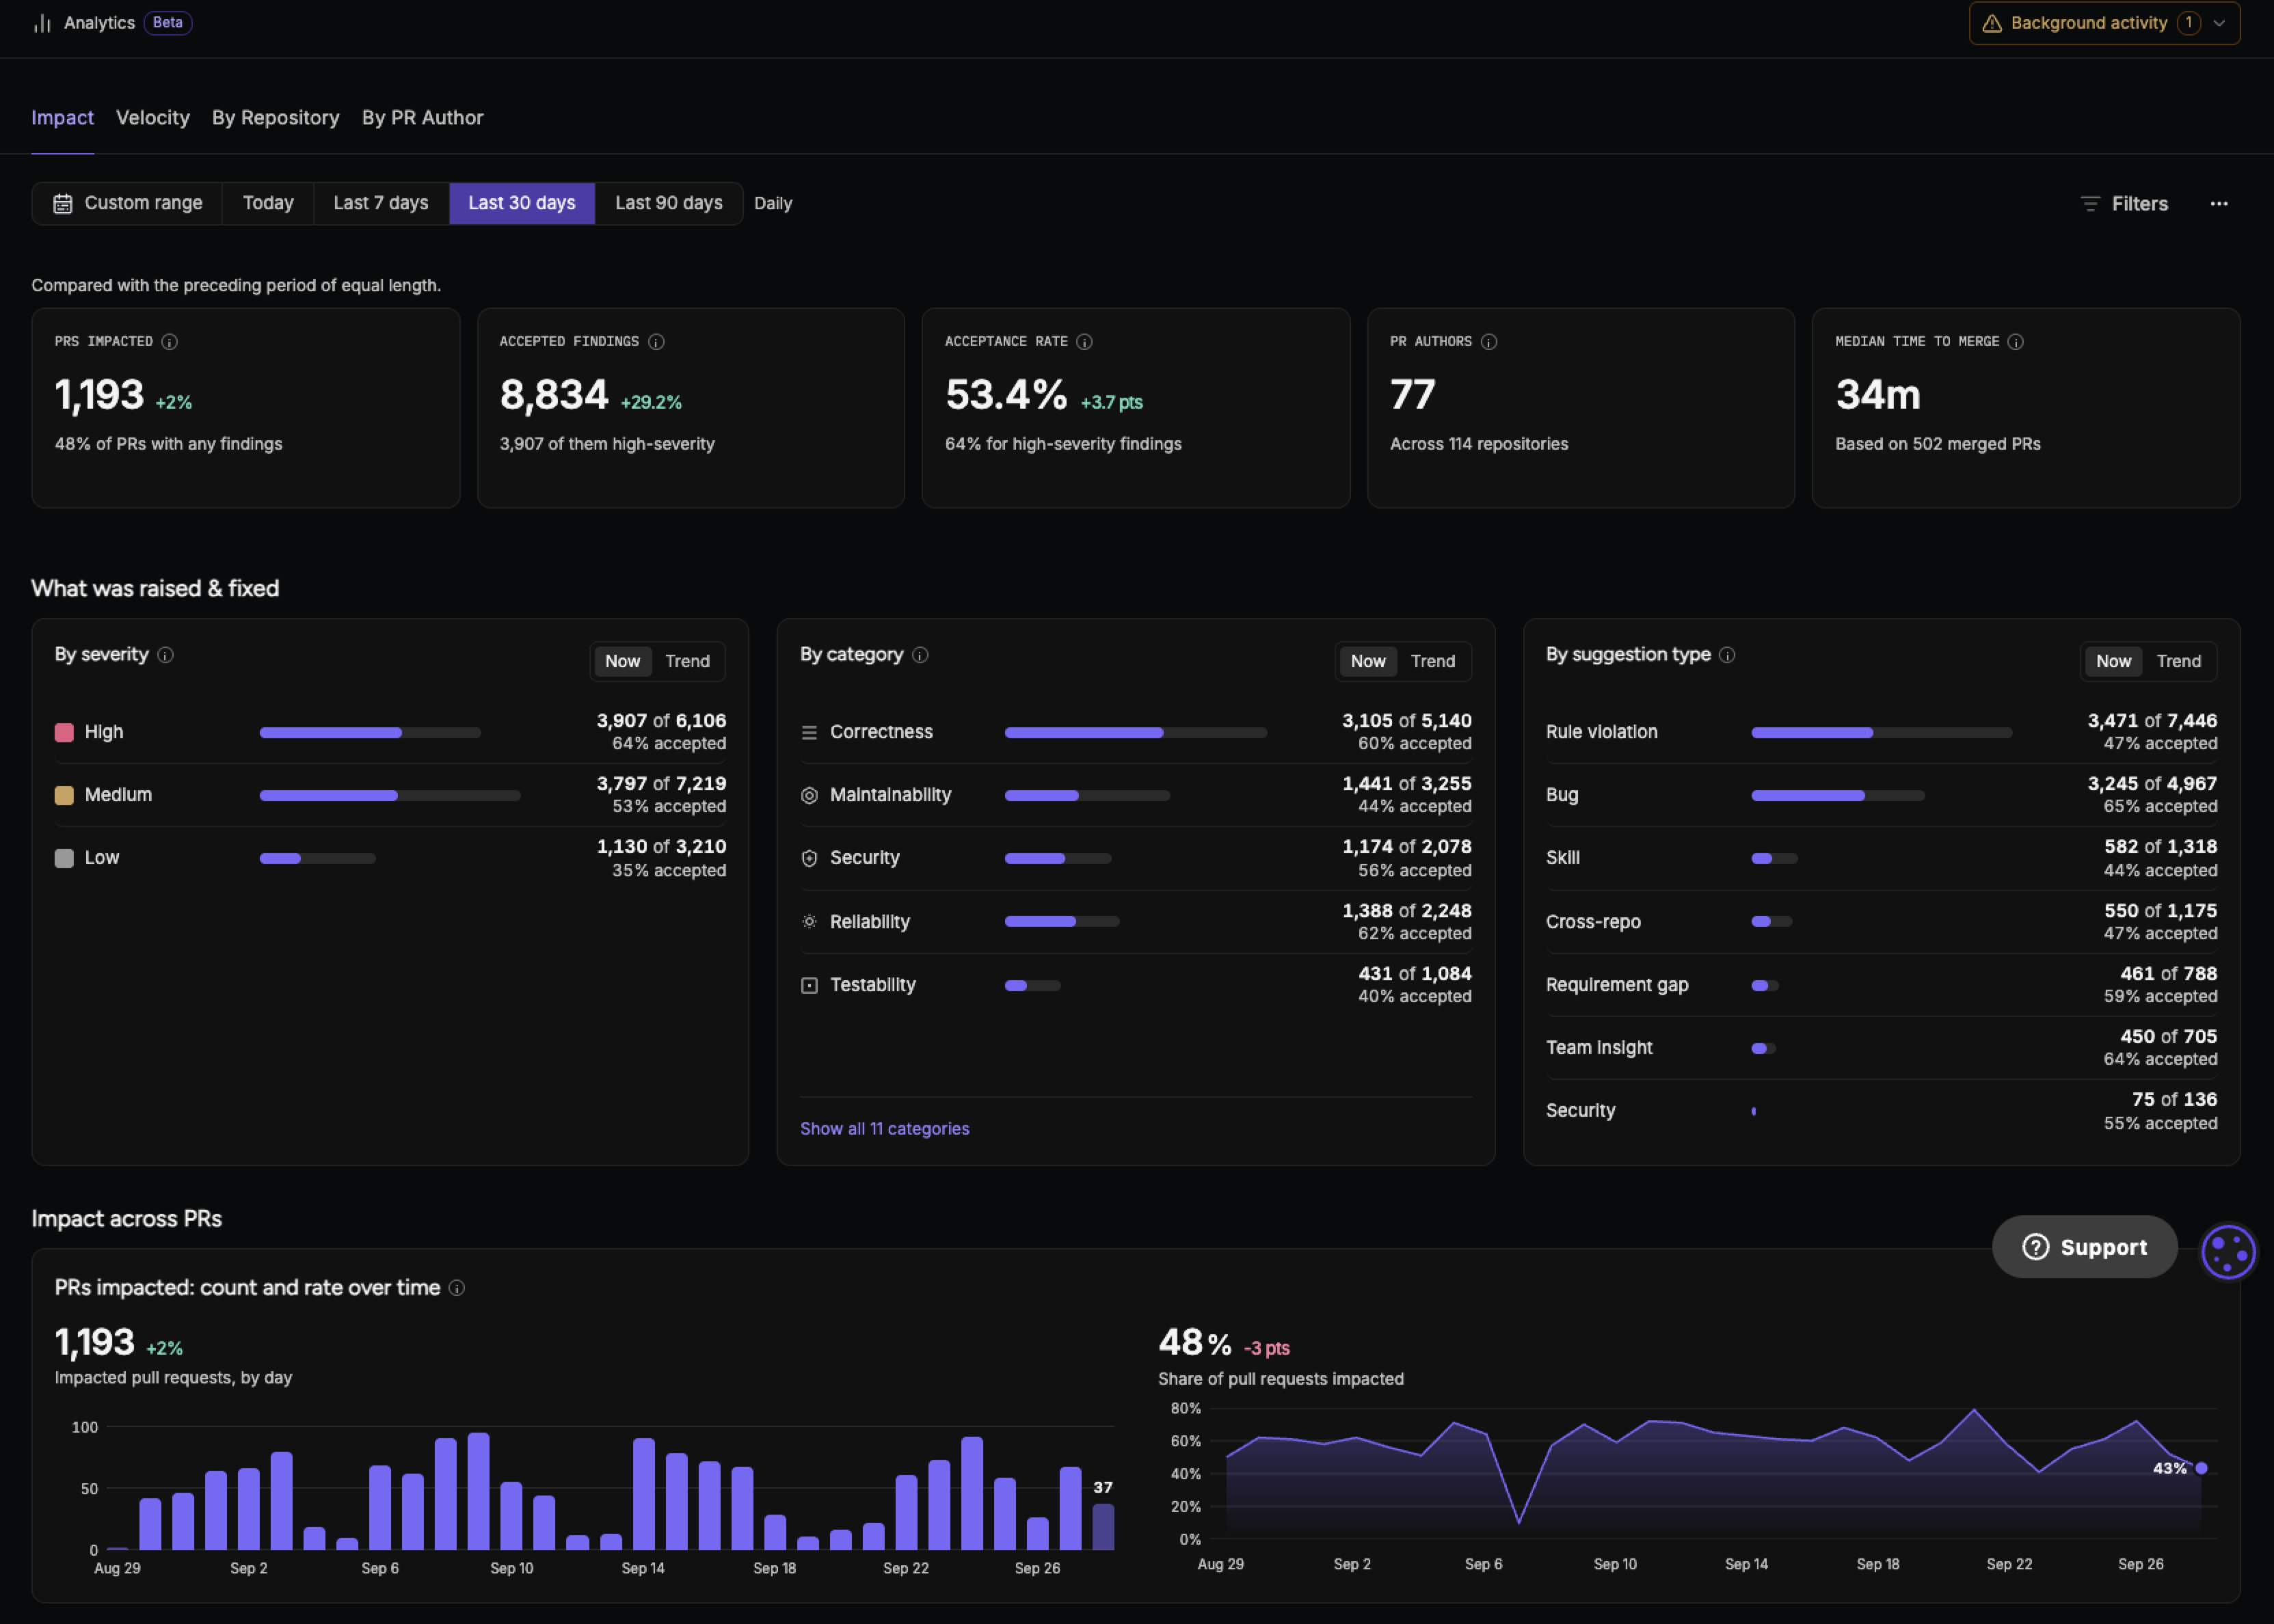The width and height of the screenshot is (2274, 1624).
Task: Switch By category panel to Trend
Action: (1433, 661)
